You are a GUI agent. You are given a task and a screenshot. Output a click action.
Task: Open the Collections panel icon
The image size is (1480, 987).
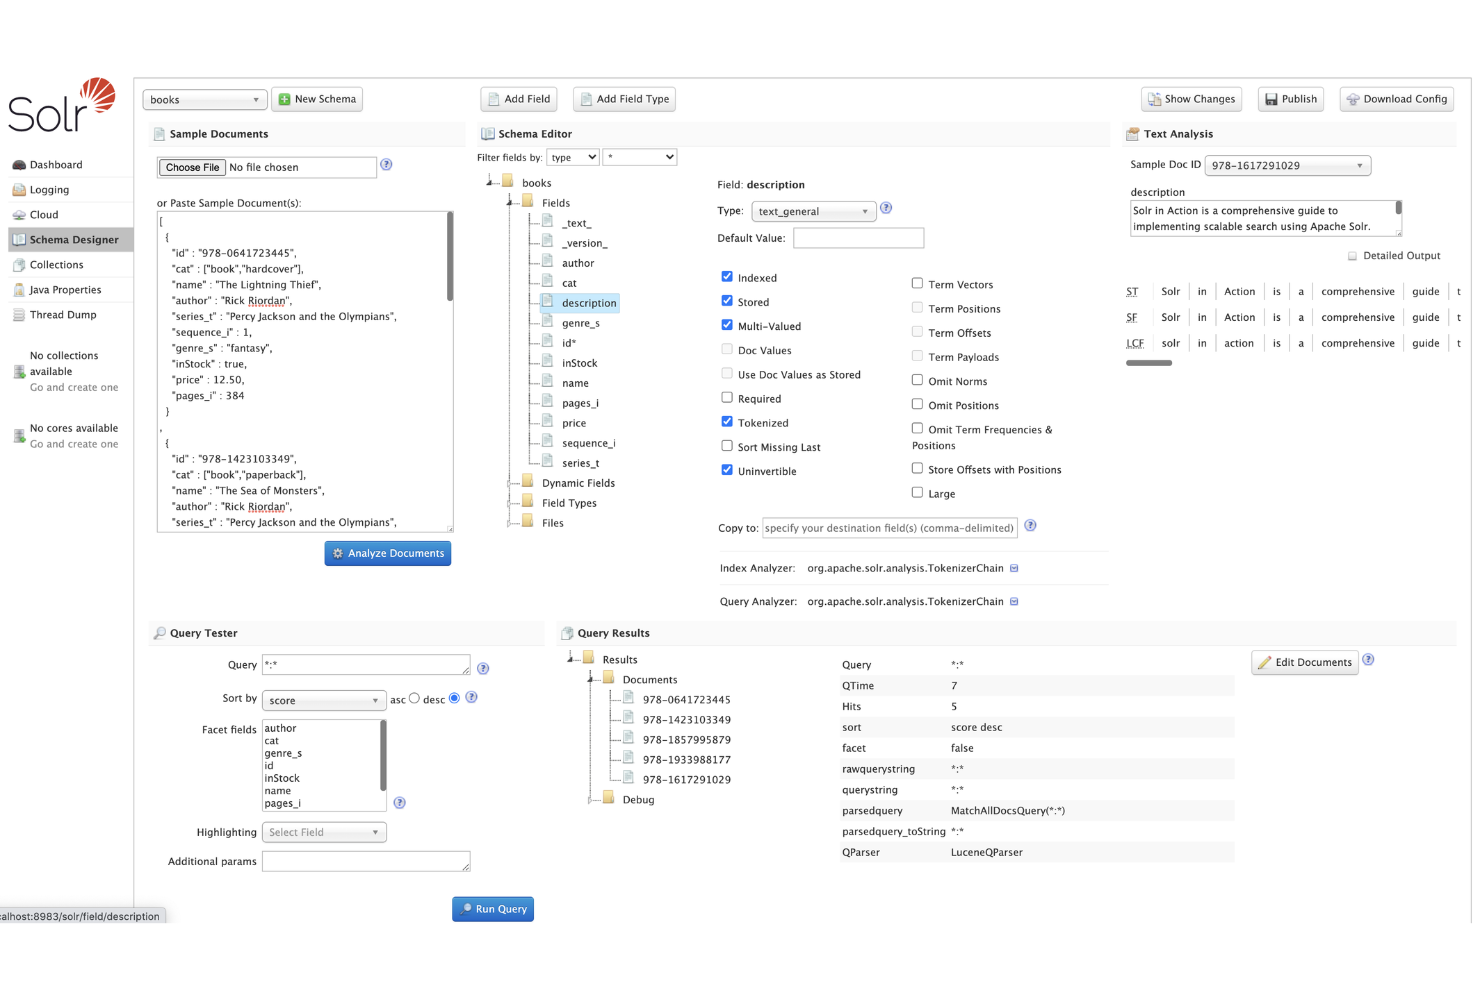56,264
